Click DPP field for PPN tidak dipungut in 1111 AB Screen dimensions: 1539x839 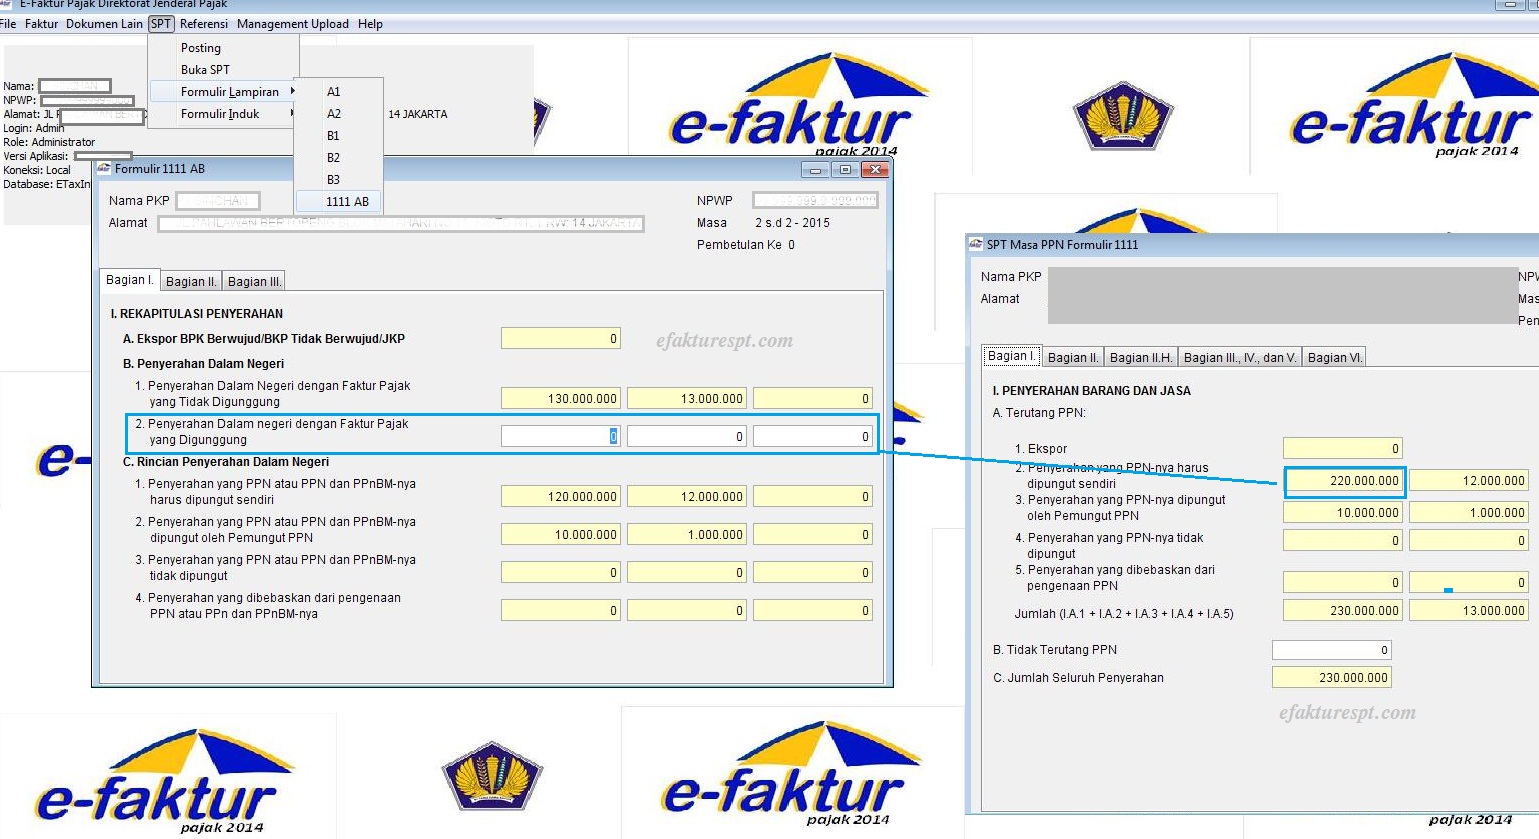(561, 573)
